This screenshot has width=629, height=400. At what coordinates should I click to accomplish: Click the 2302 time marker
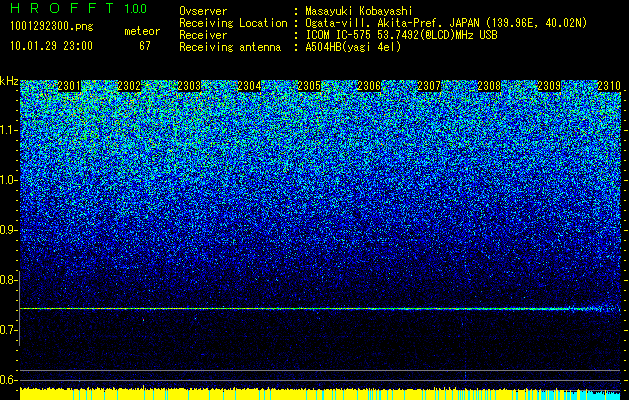[x=129, y=86]
